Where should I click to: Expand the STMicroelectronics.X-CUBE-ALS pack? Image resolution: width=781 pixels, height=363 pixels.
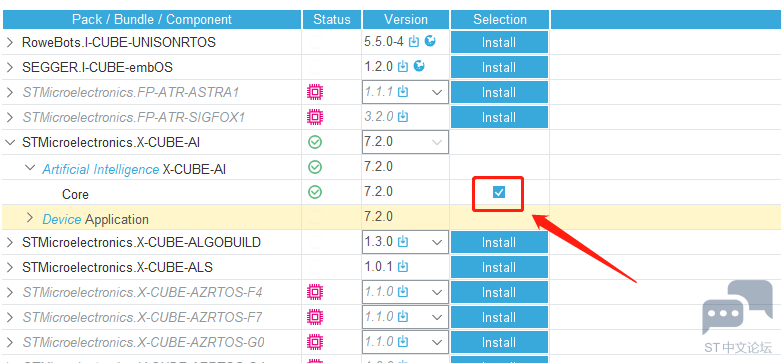click(x=10, y=267)
